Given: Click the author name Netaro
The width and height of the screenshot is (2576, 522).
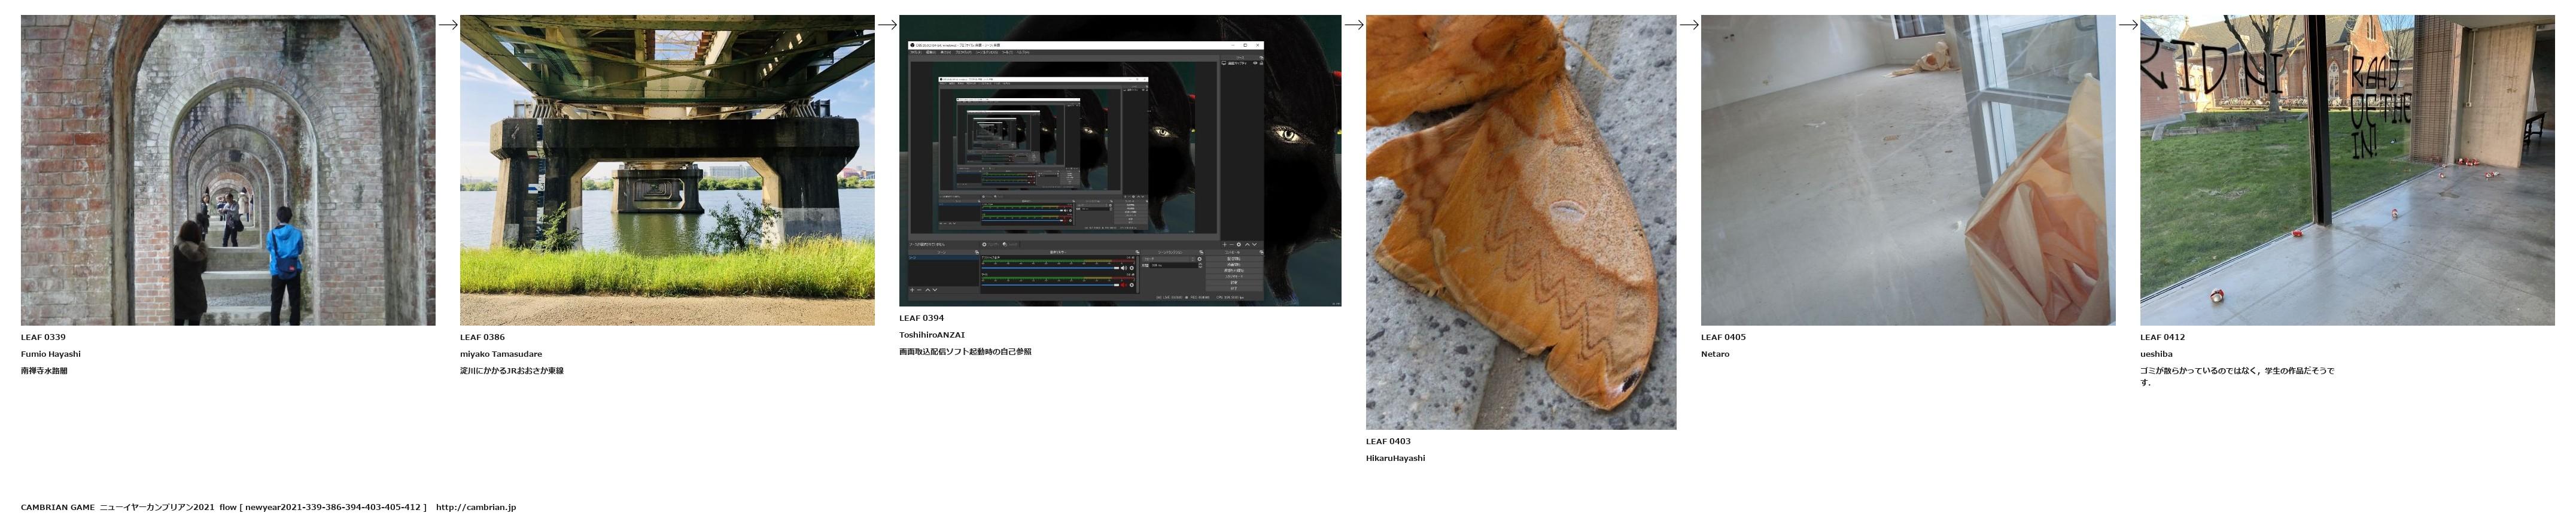Looking at the screenshot, I should click(x=1715, y=354).
